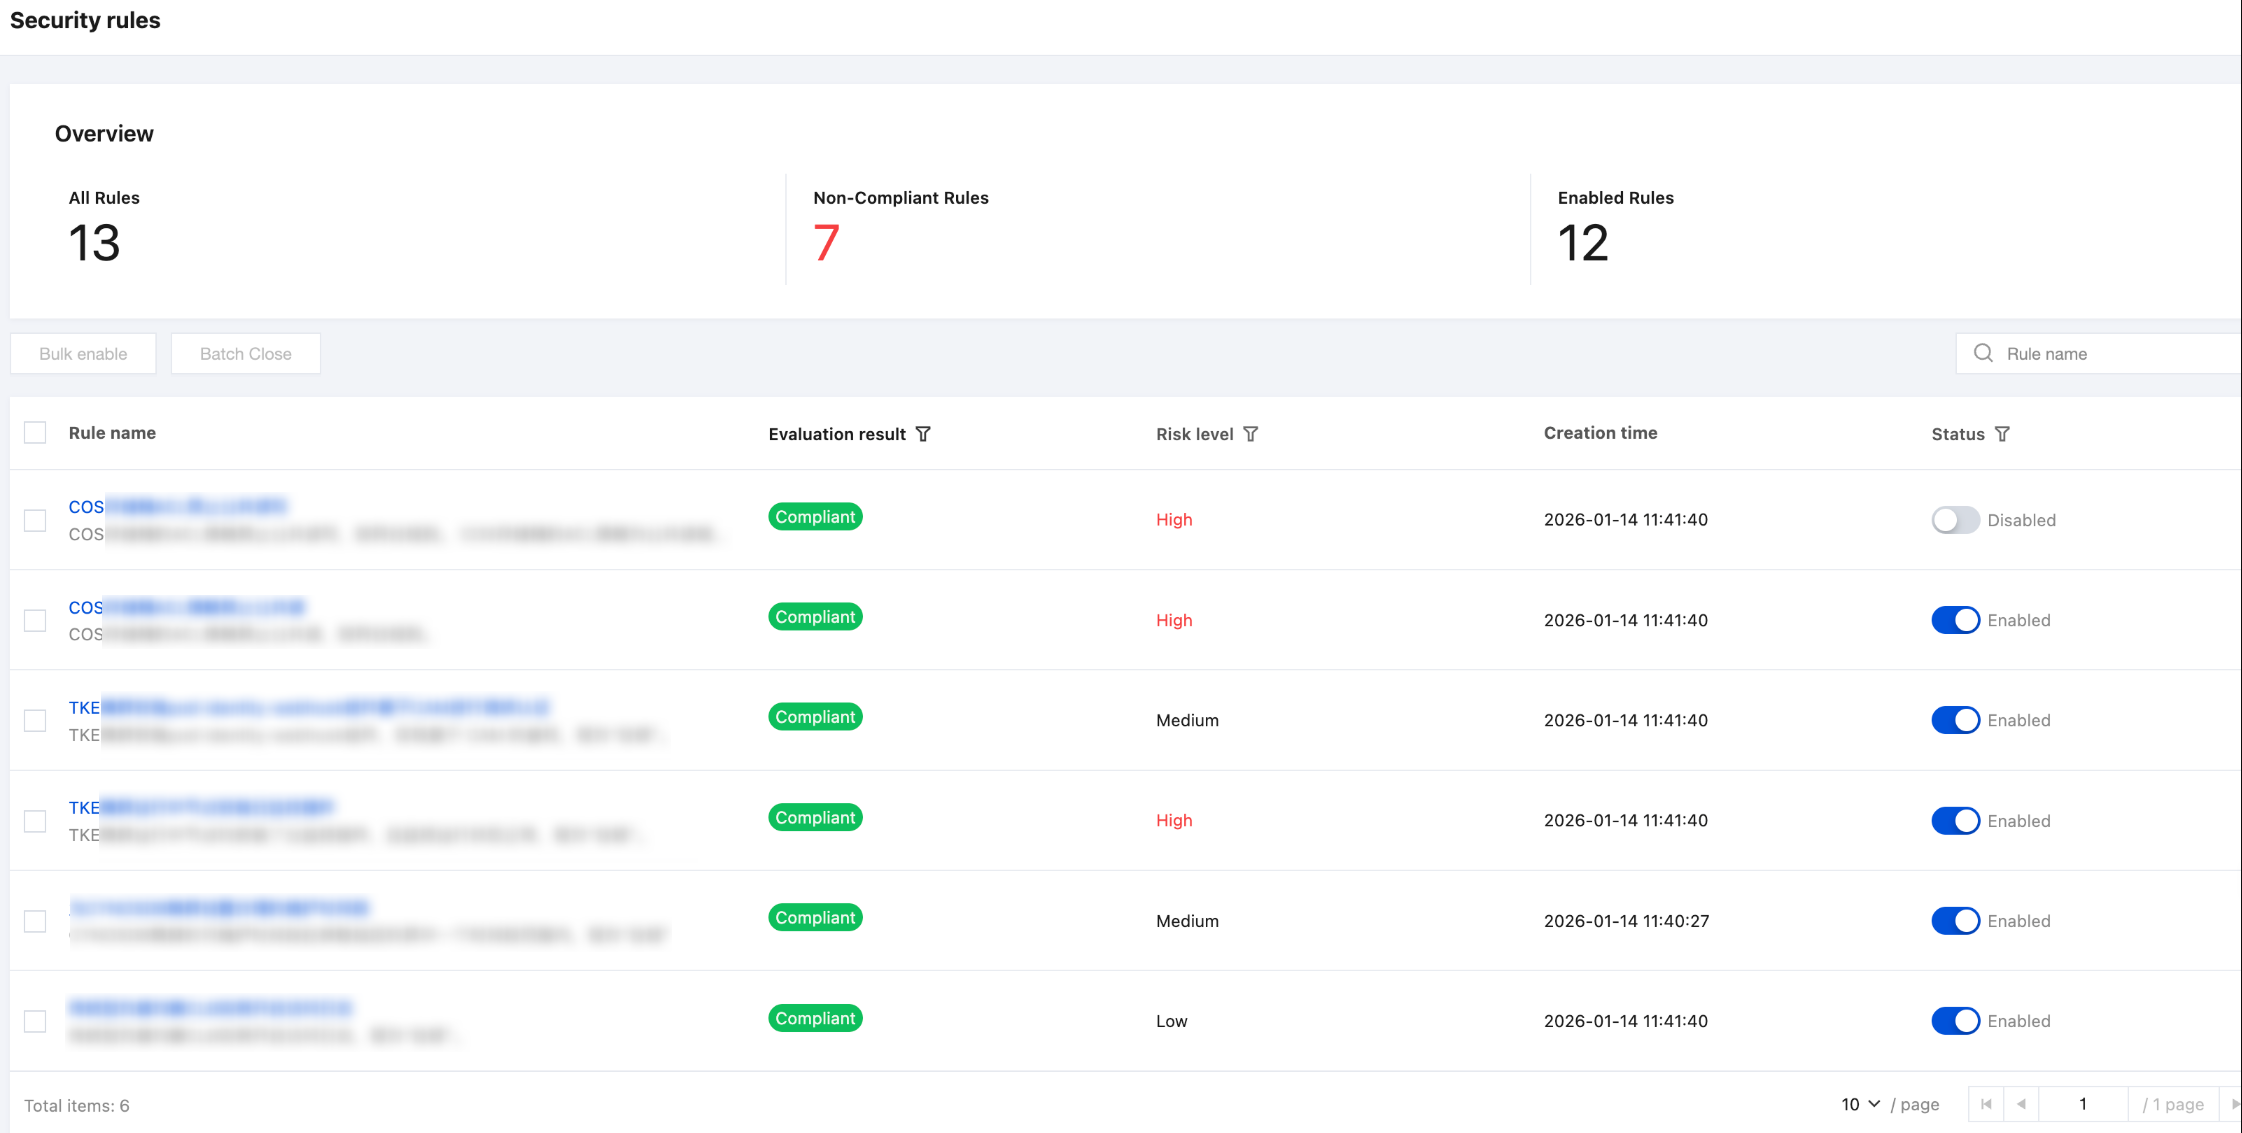Tick the last rule row checkbox

35,1021
